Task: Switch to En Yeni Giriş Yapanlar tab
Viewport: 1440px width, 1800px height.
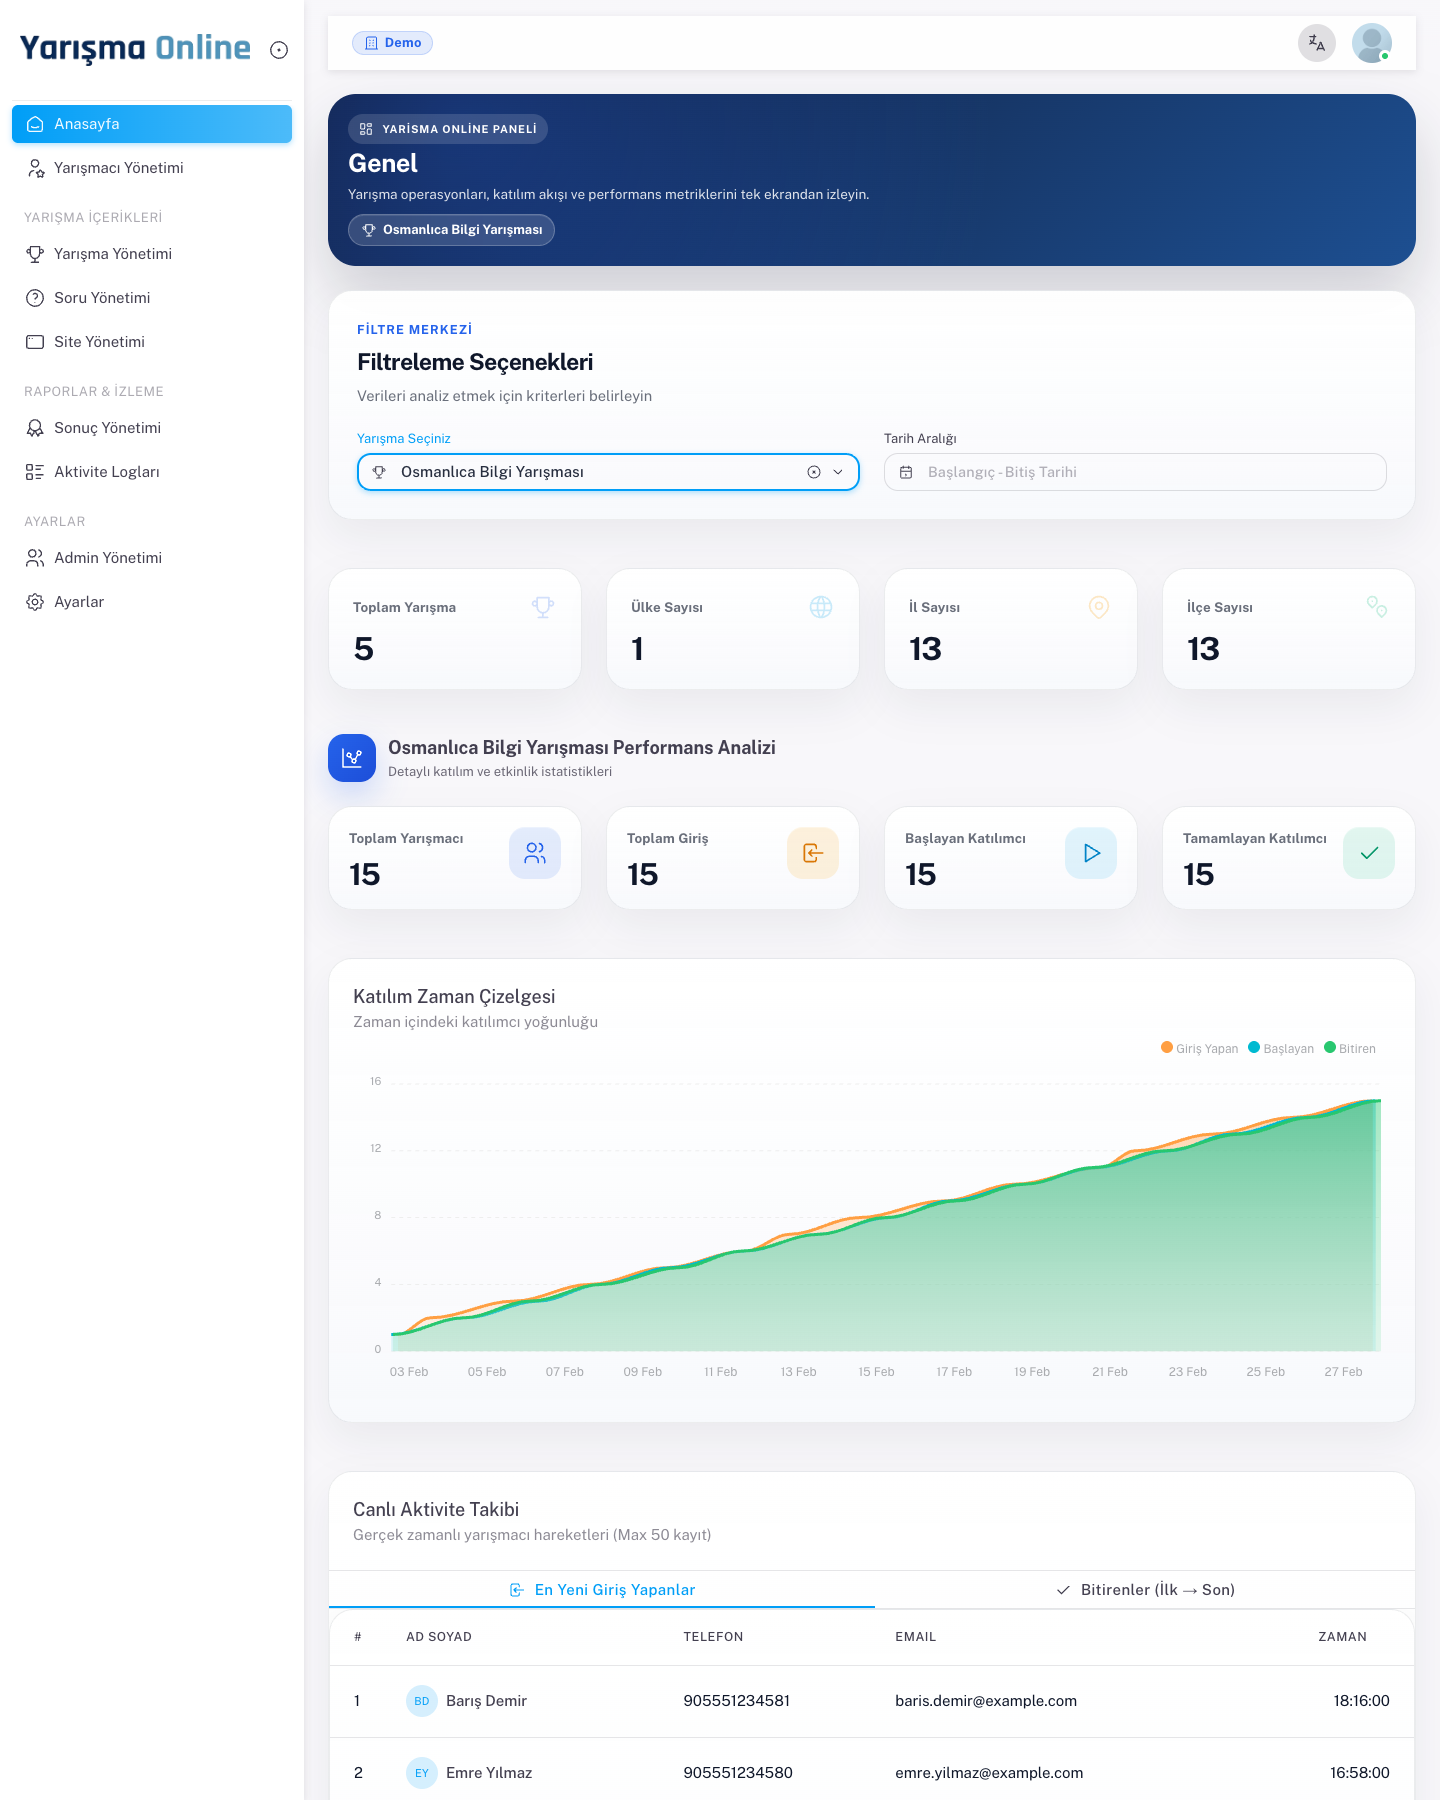Action: pos(602,1590)
